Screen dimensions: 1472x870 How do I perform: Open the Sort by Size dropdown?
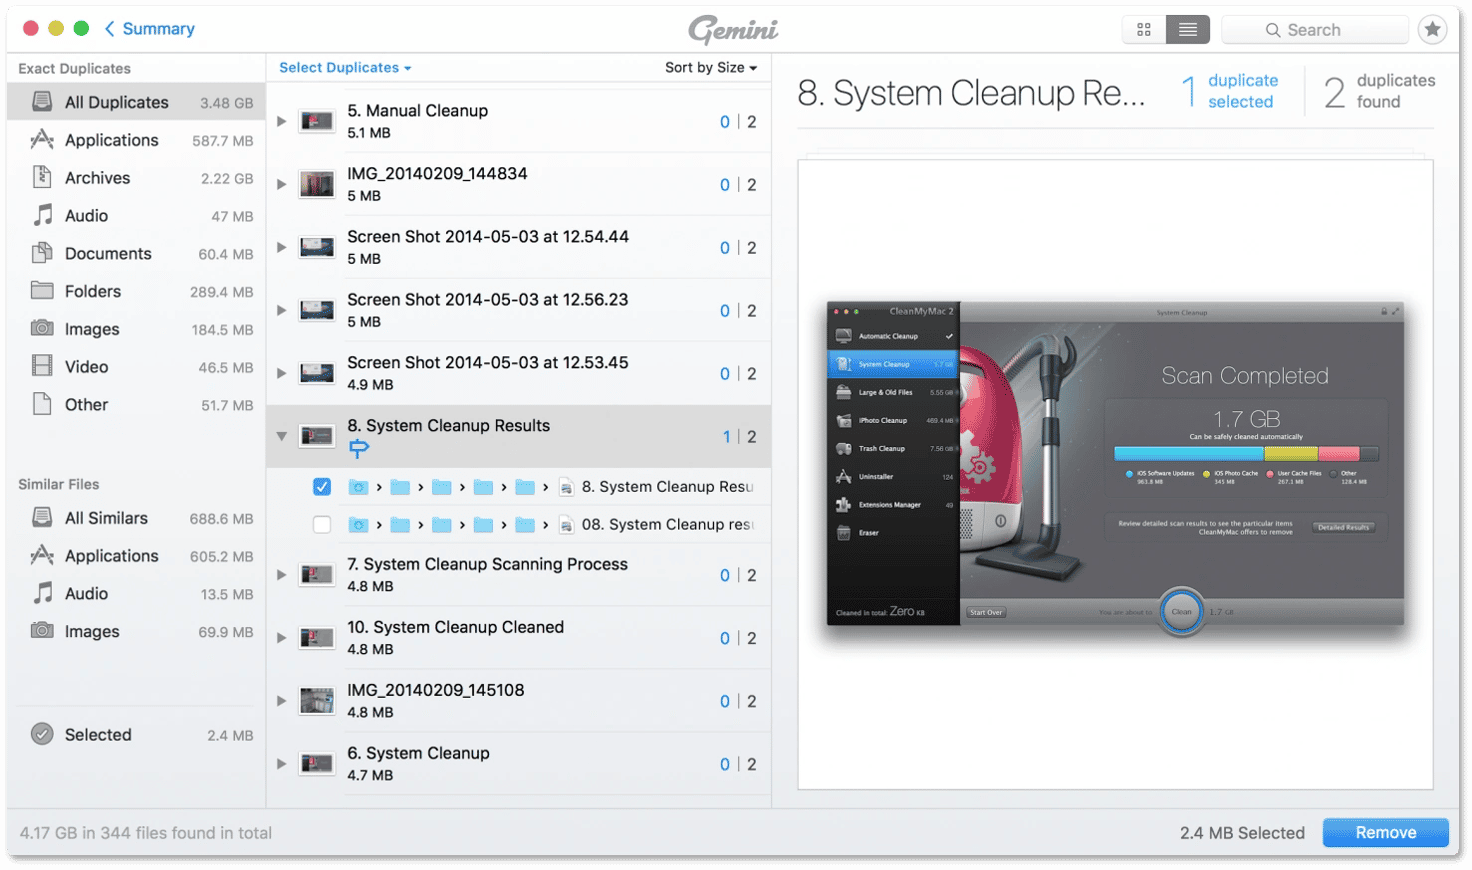[x=711, y=67]
